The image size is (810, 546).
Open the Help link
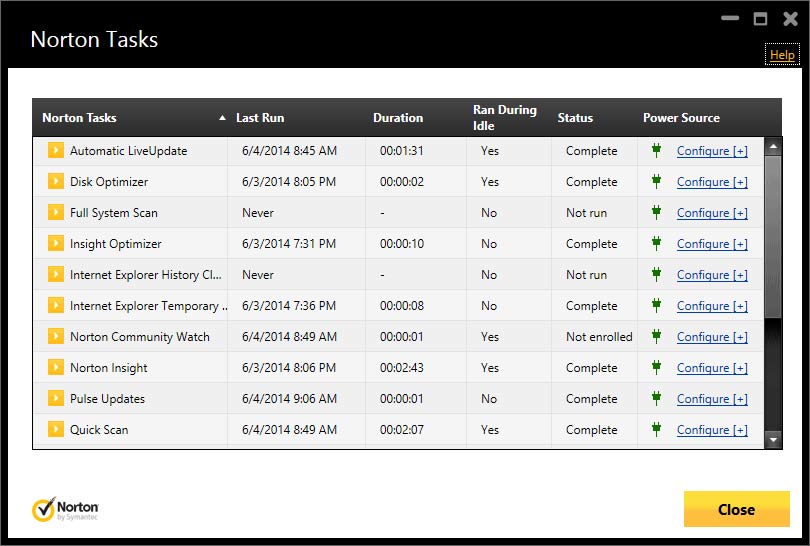[782, 55]
